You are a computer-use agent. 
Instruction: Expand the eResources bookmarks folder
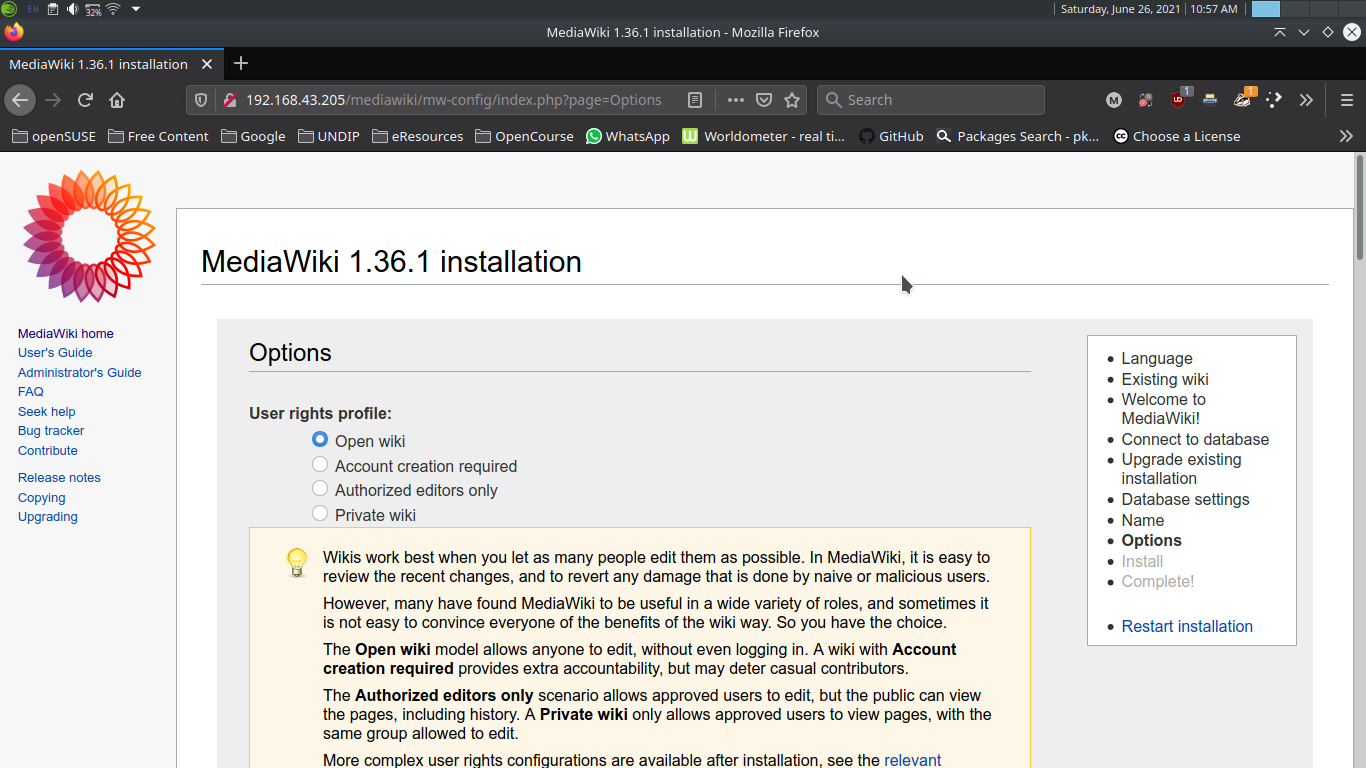click(x=417, y=136)
